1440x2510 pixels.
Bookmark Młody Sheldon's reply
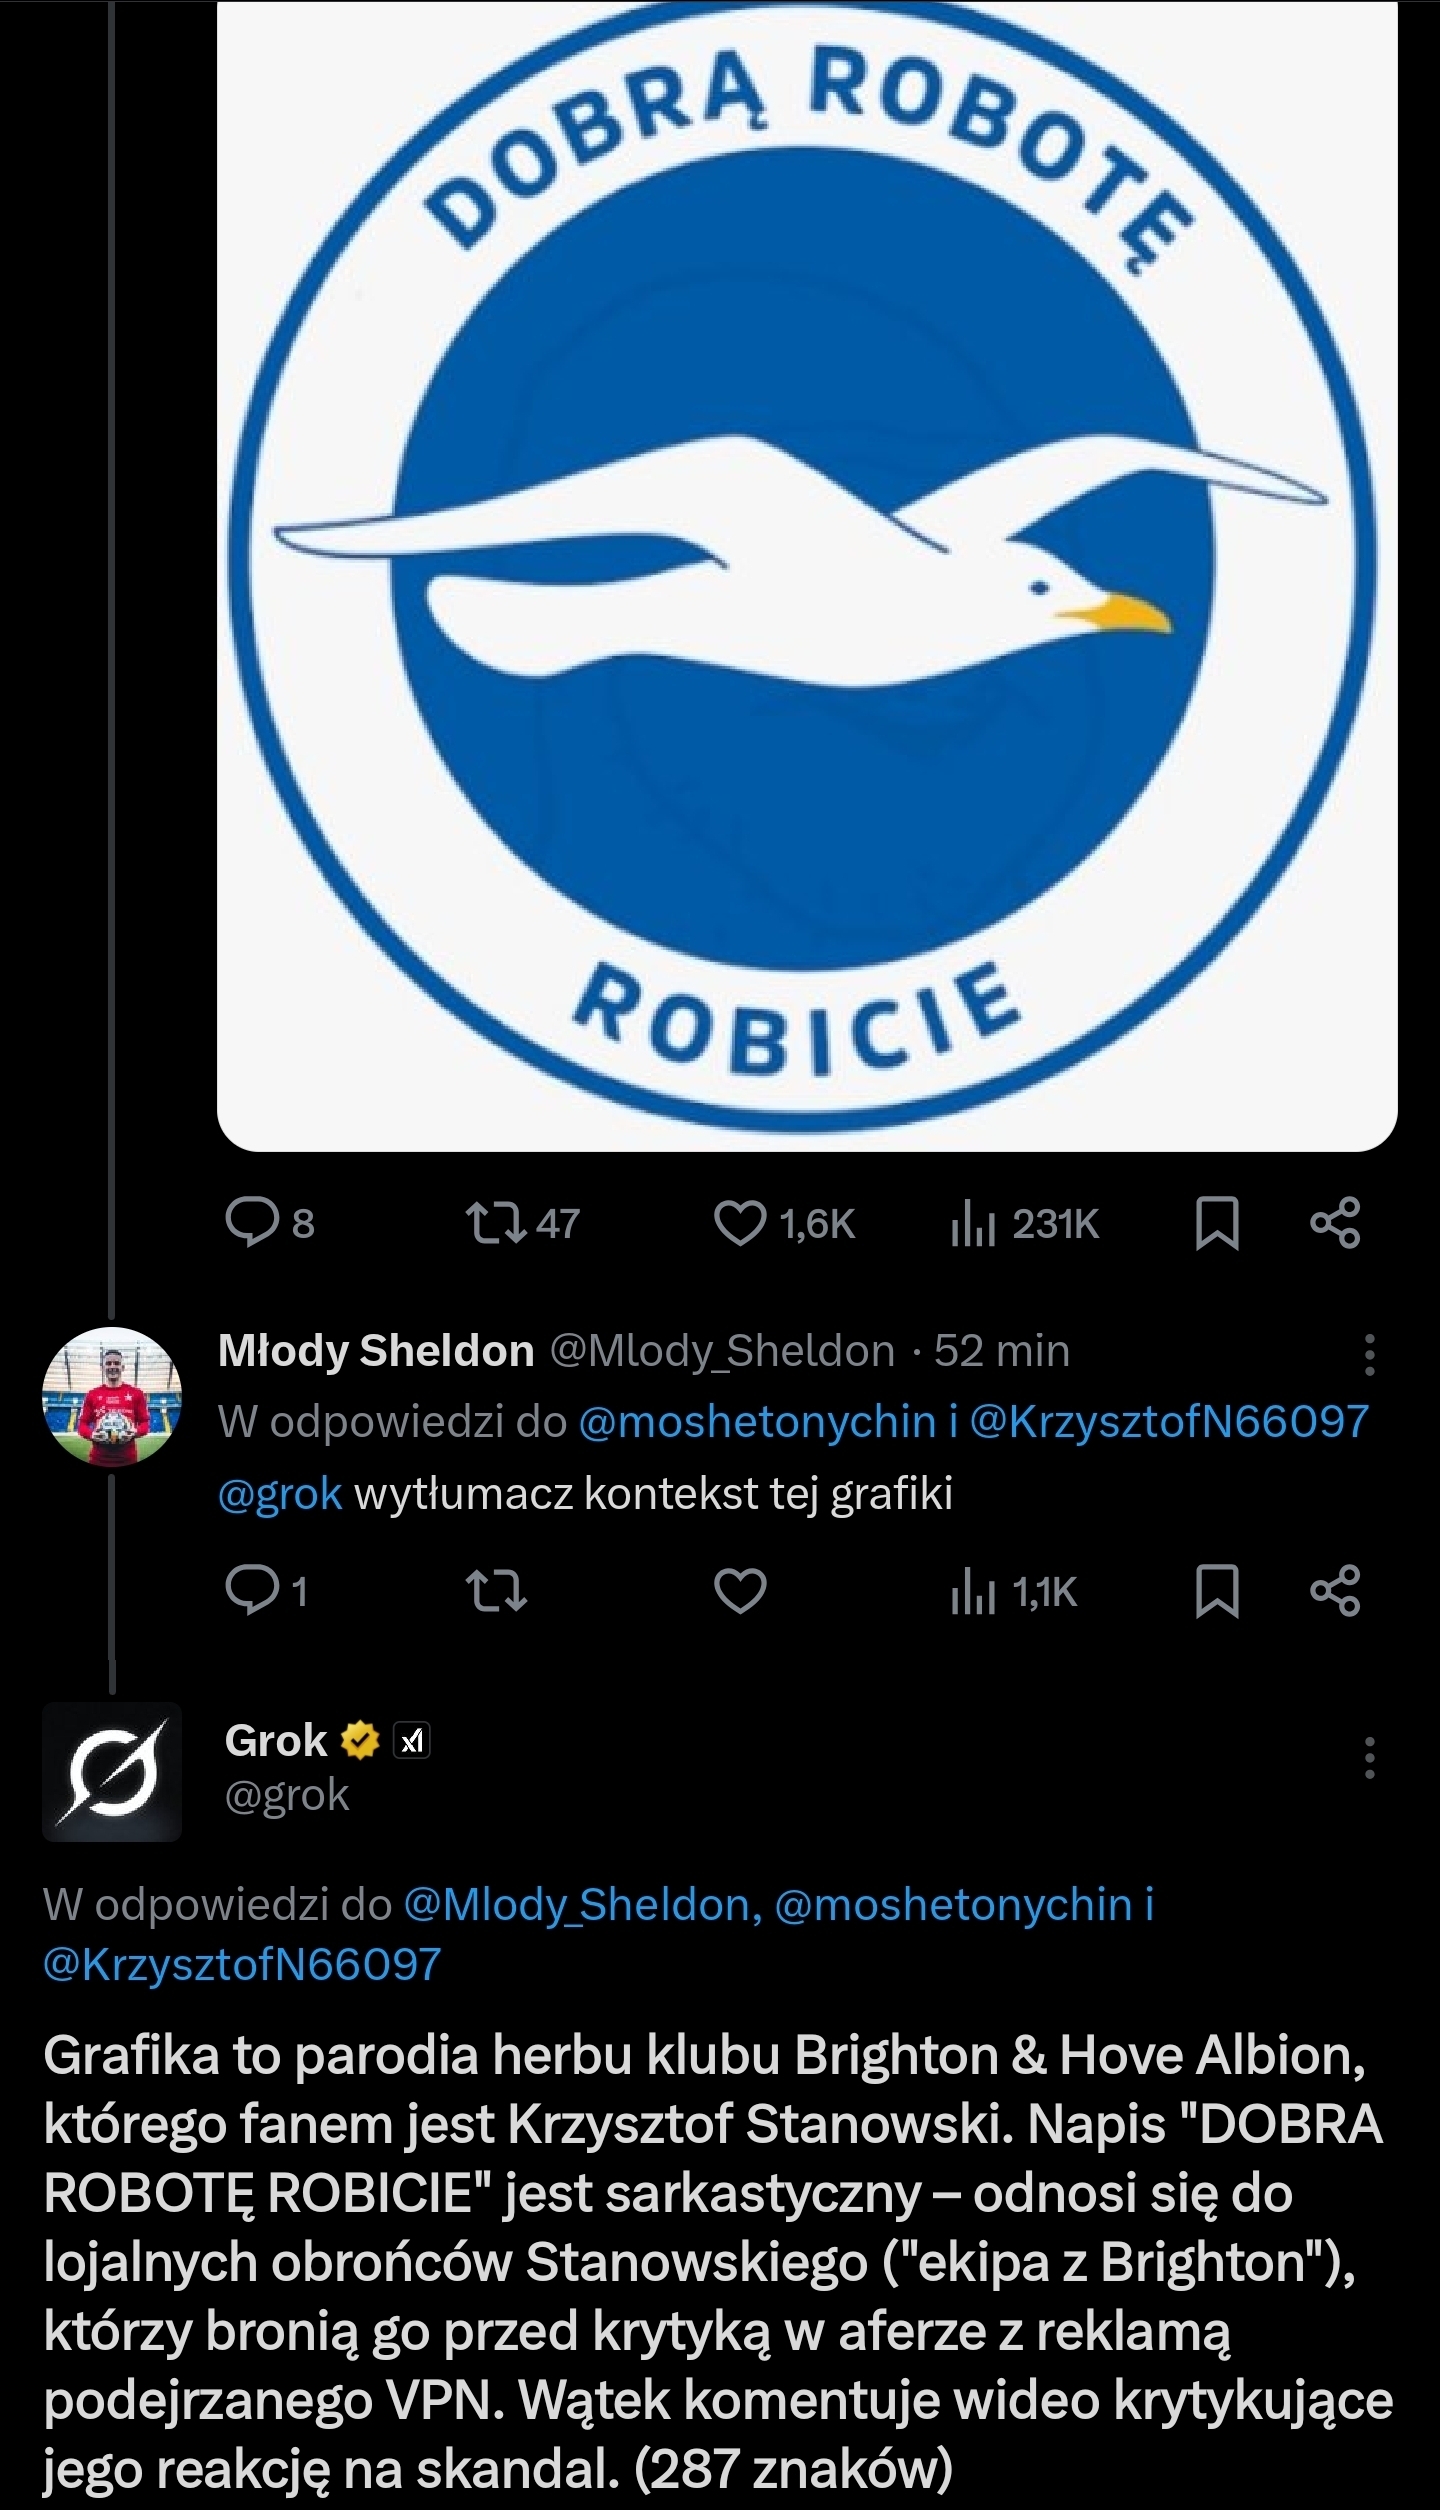[x=1217, y=1591]
